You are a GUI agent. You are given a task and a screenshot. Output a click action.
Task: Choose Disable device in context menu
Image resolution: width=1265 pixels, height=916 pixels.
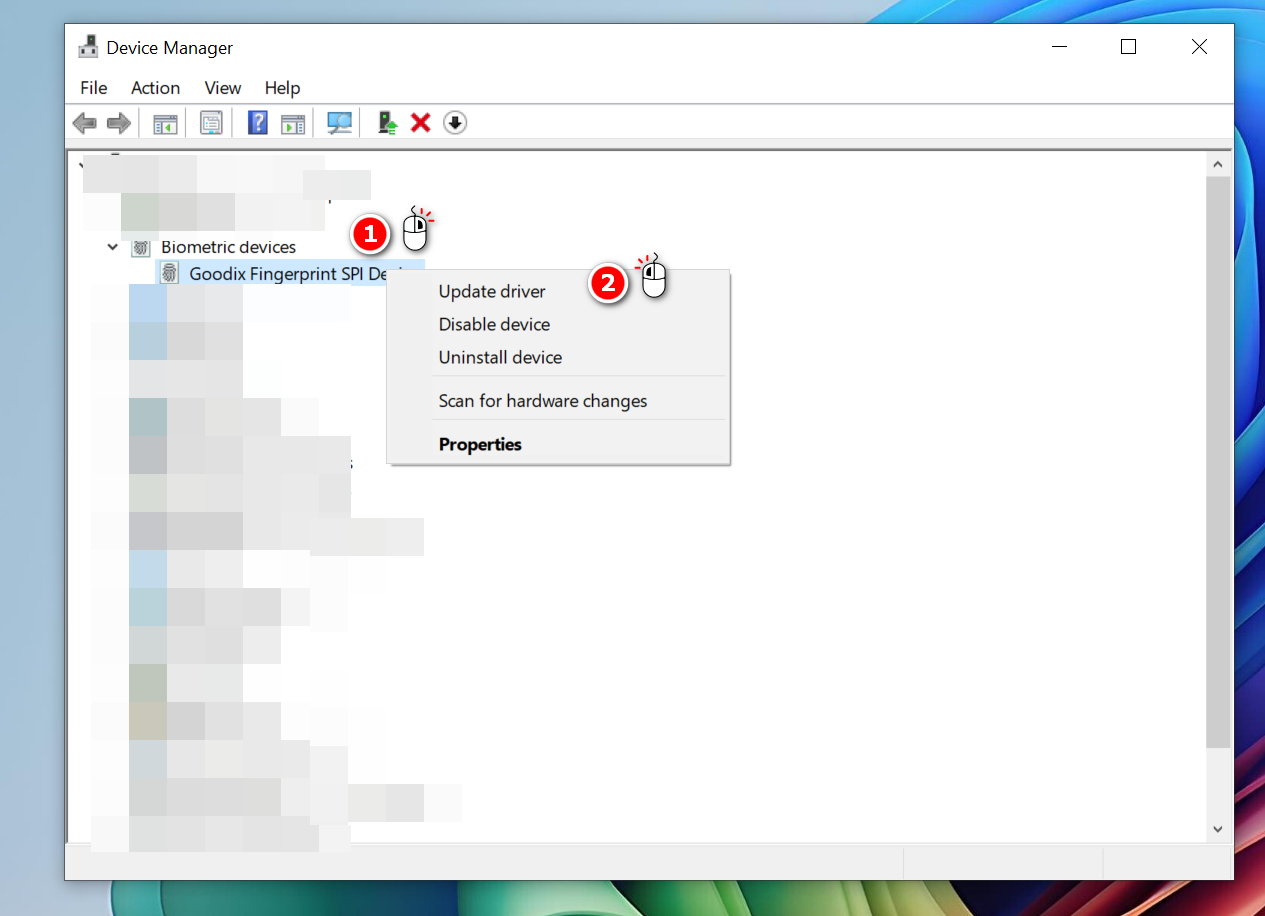[x=494, y=324]
